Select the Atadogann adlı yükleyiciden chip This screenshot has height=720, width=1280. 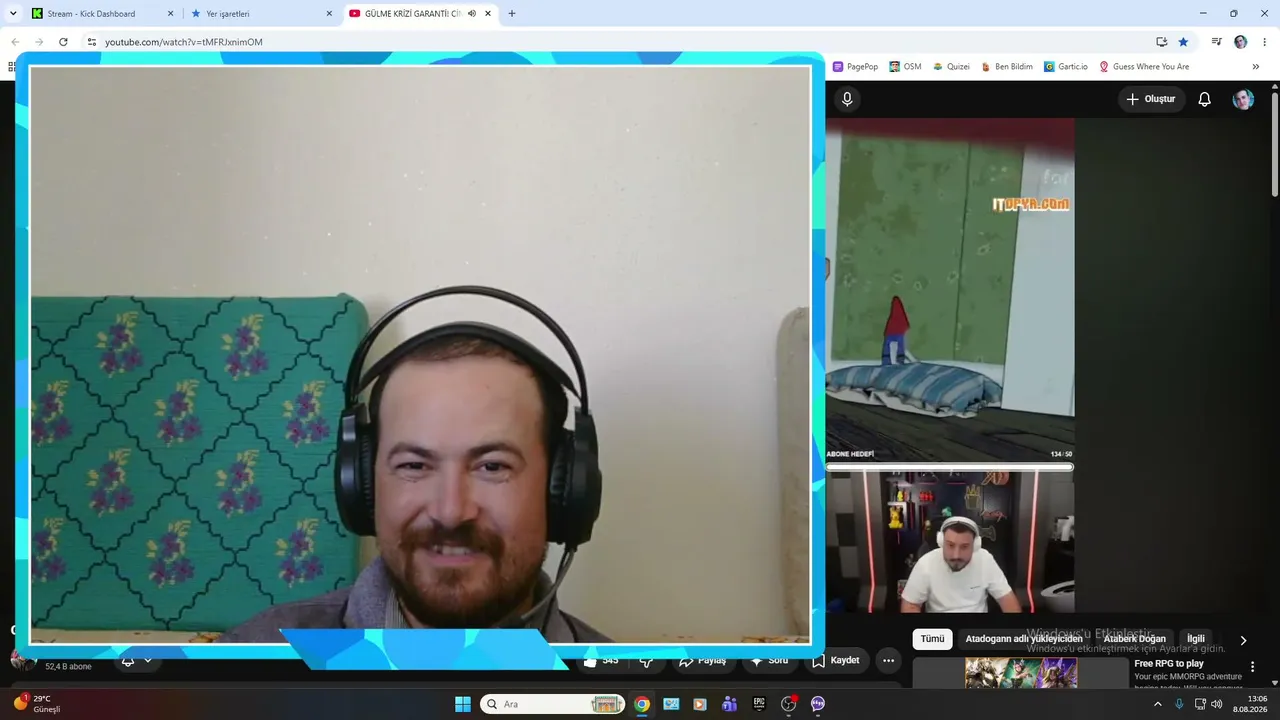click(1024, 639)
